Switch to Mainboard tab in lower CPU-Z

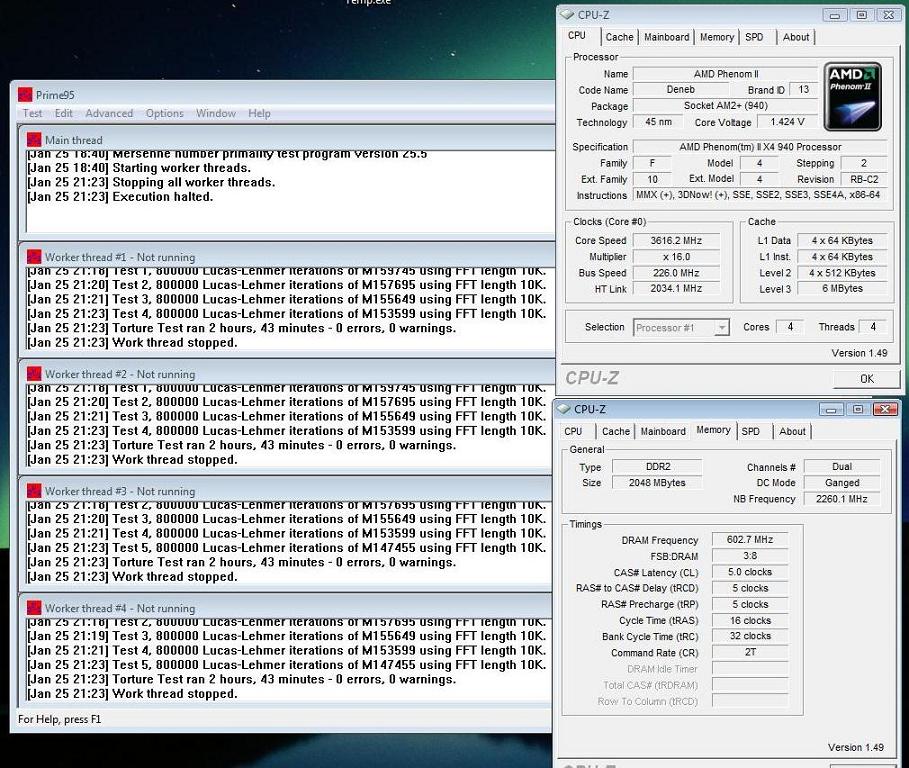click(663, 431)
